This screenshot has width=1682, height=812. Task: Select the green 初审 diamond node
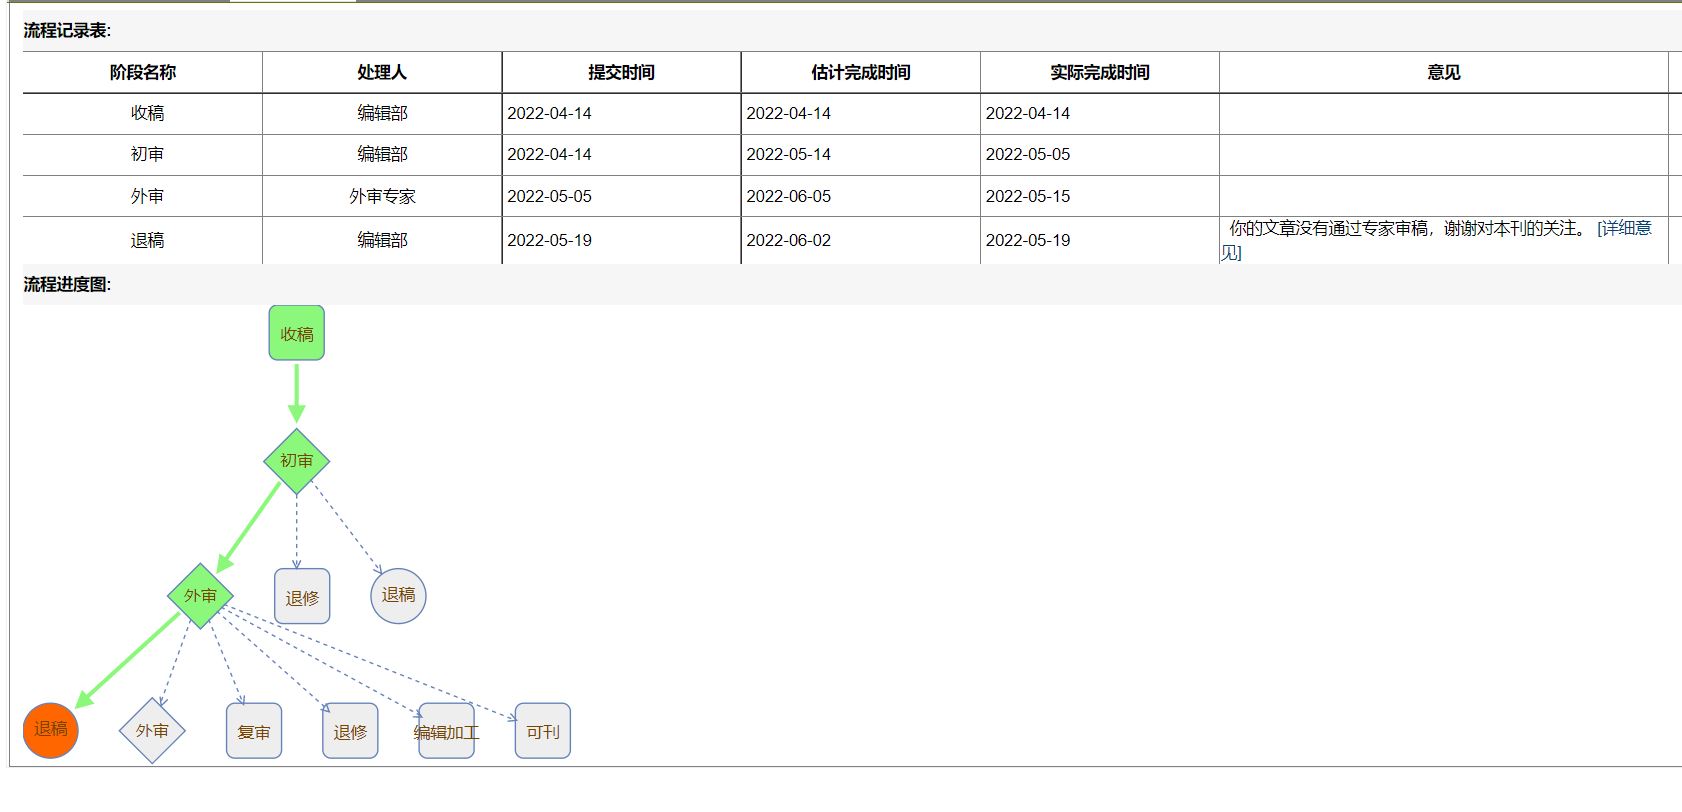[296, 461]
